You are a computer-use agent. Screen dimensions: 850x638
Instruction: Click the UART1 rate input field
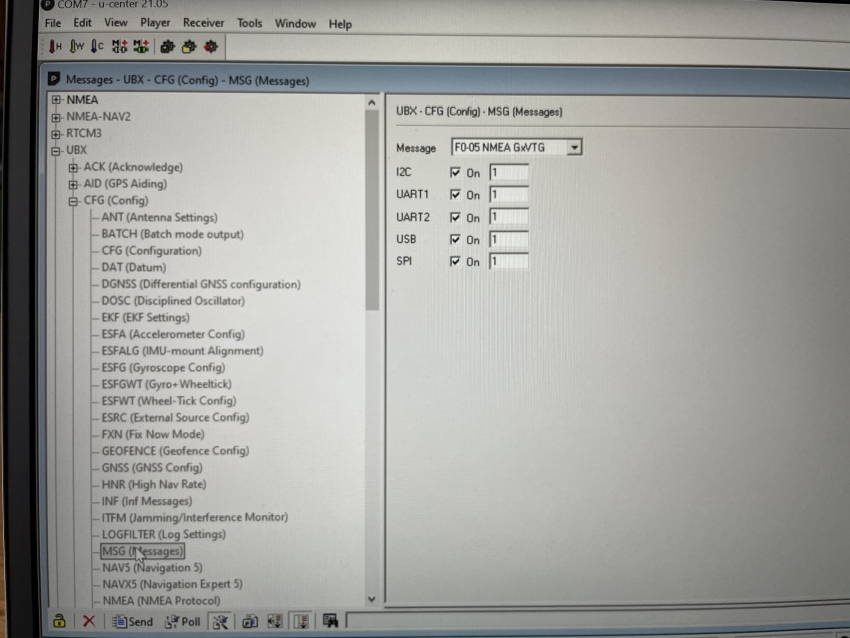(x=508, y=195)
